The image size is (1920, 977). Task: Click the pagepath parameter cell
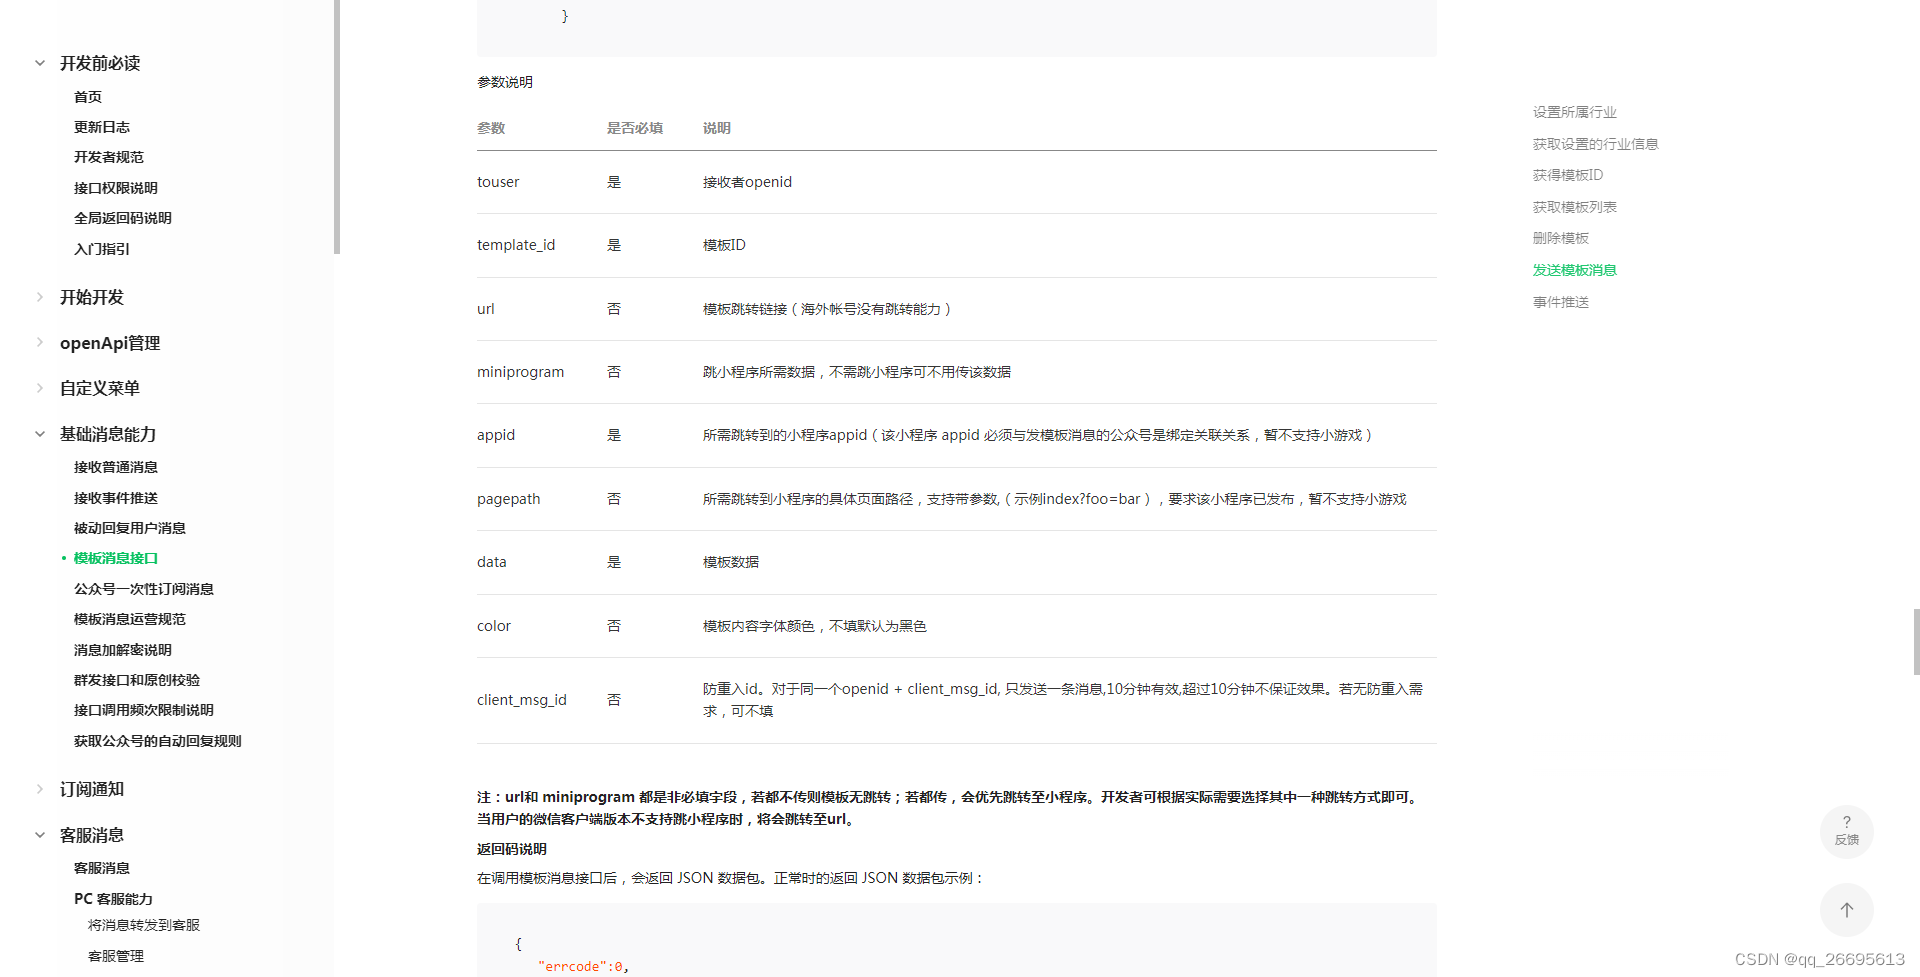tap(508, 499)
